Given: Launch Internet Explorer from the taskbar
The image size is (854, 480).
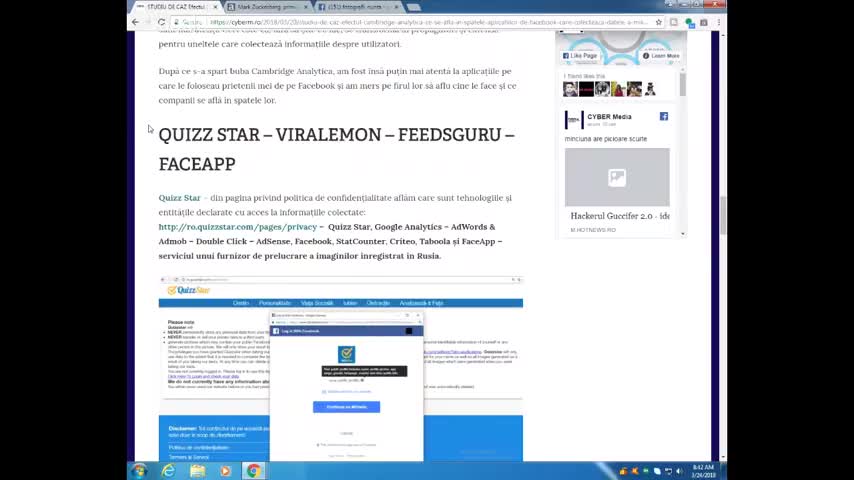Looking at the screenshot, I should point(168,471).
